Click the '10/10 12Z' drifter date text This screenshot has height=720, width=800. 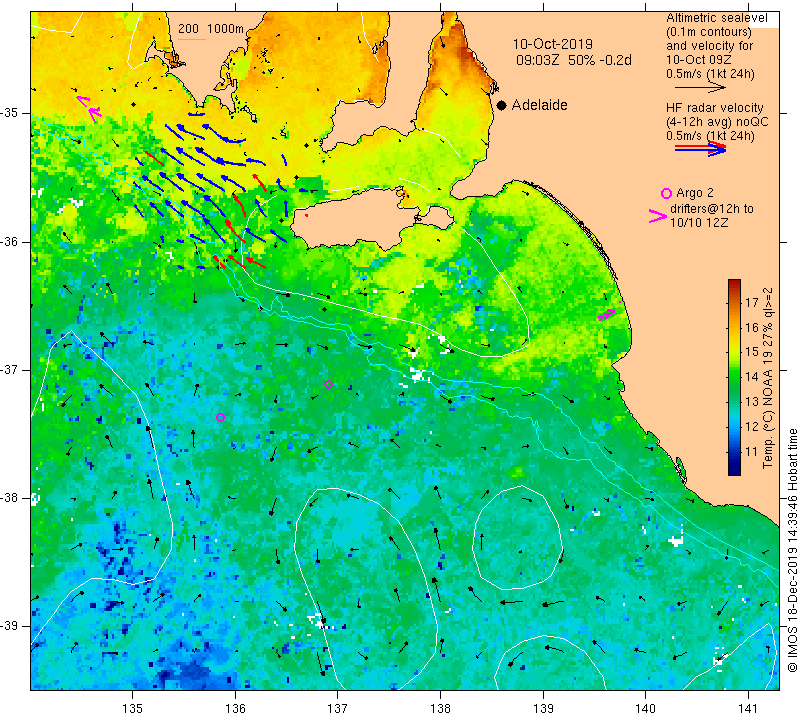pos(698,223)
